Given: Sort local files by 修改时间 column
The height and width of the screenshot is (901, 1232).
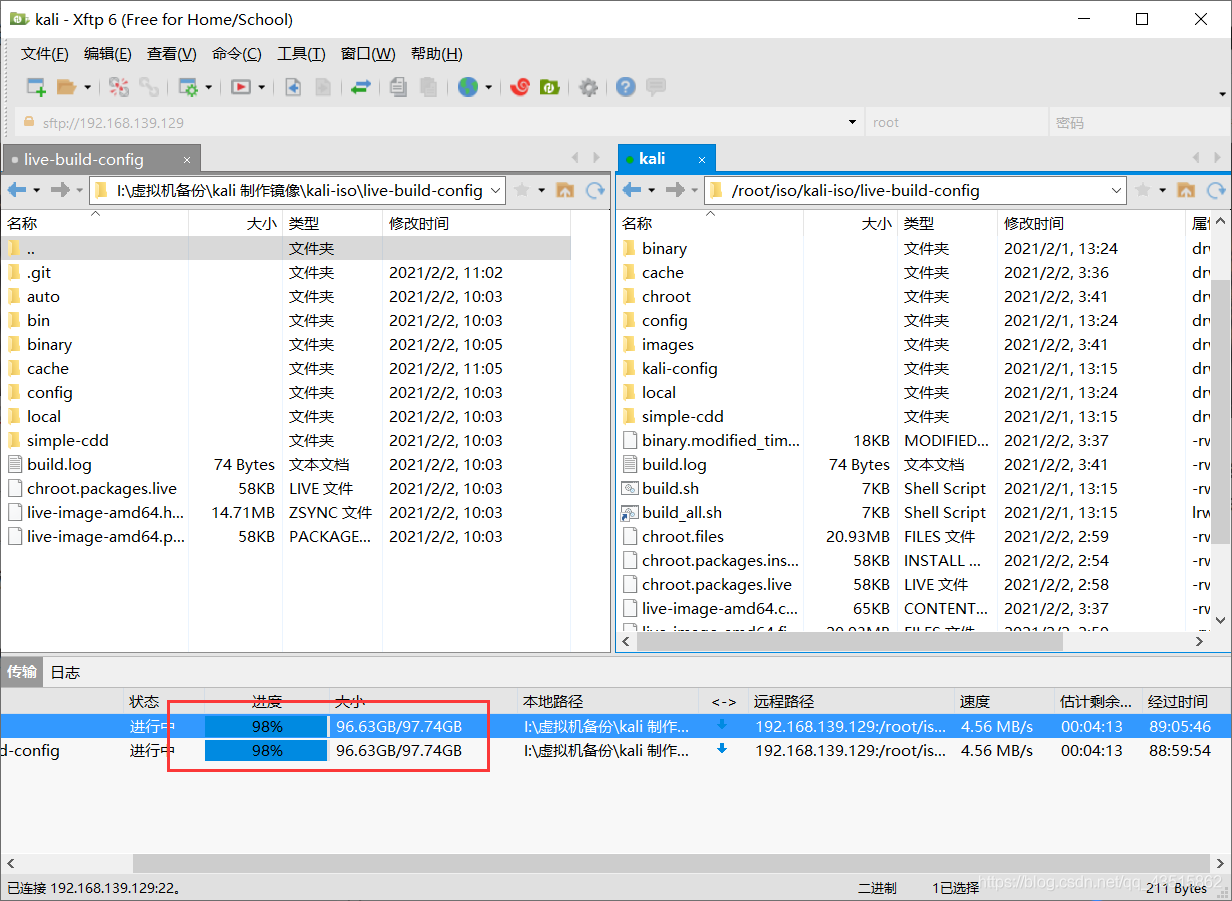Looking at the screenshot, I should (477, 223).
